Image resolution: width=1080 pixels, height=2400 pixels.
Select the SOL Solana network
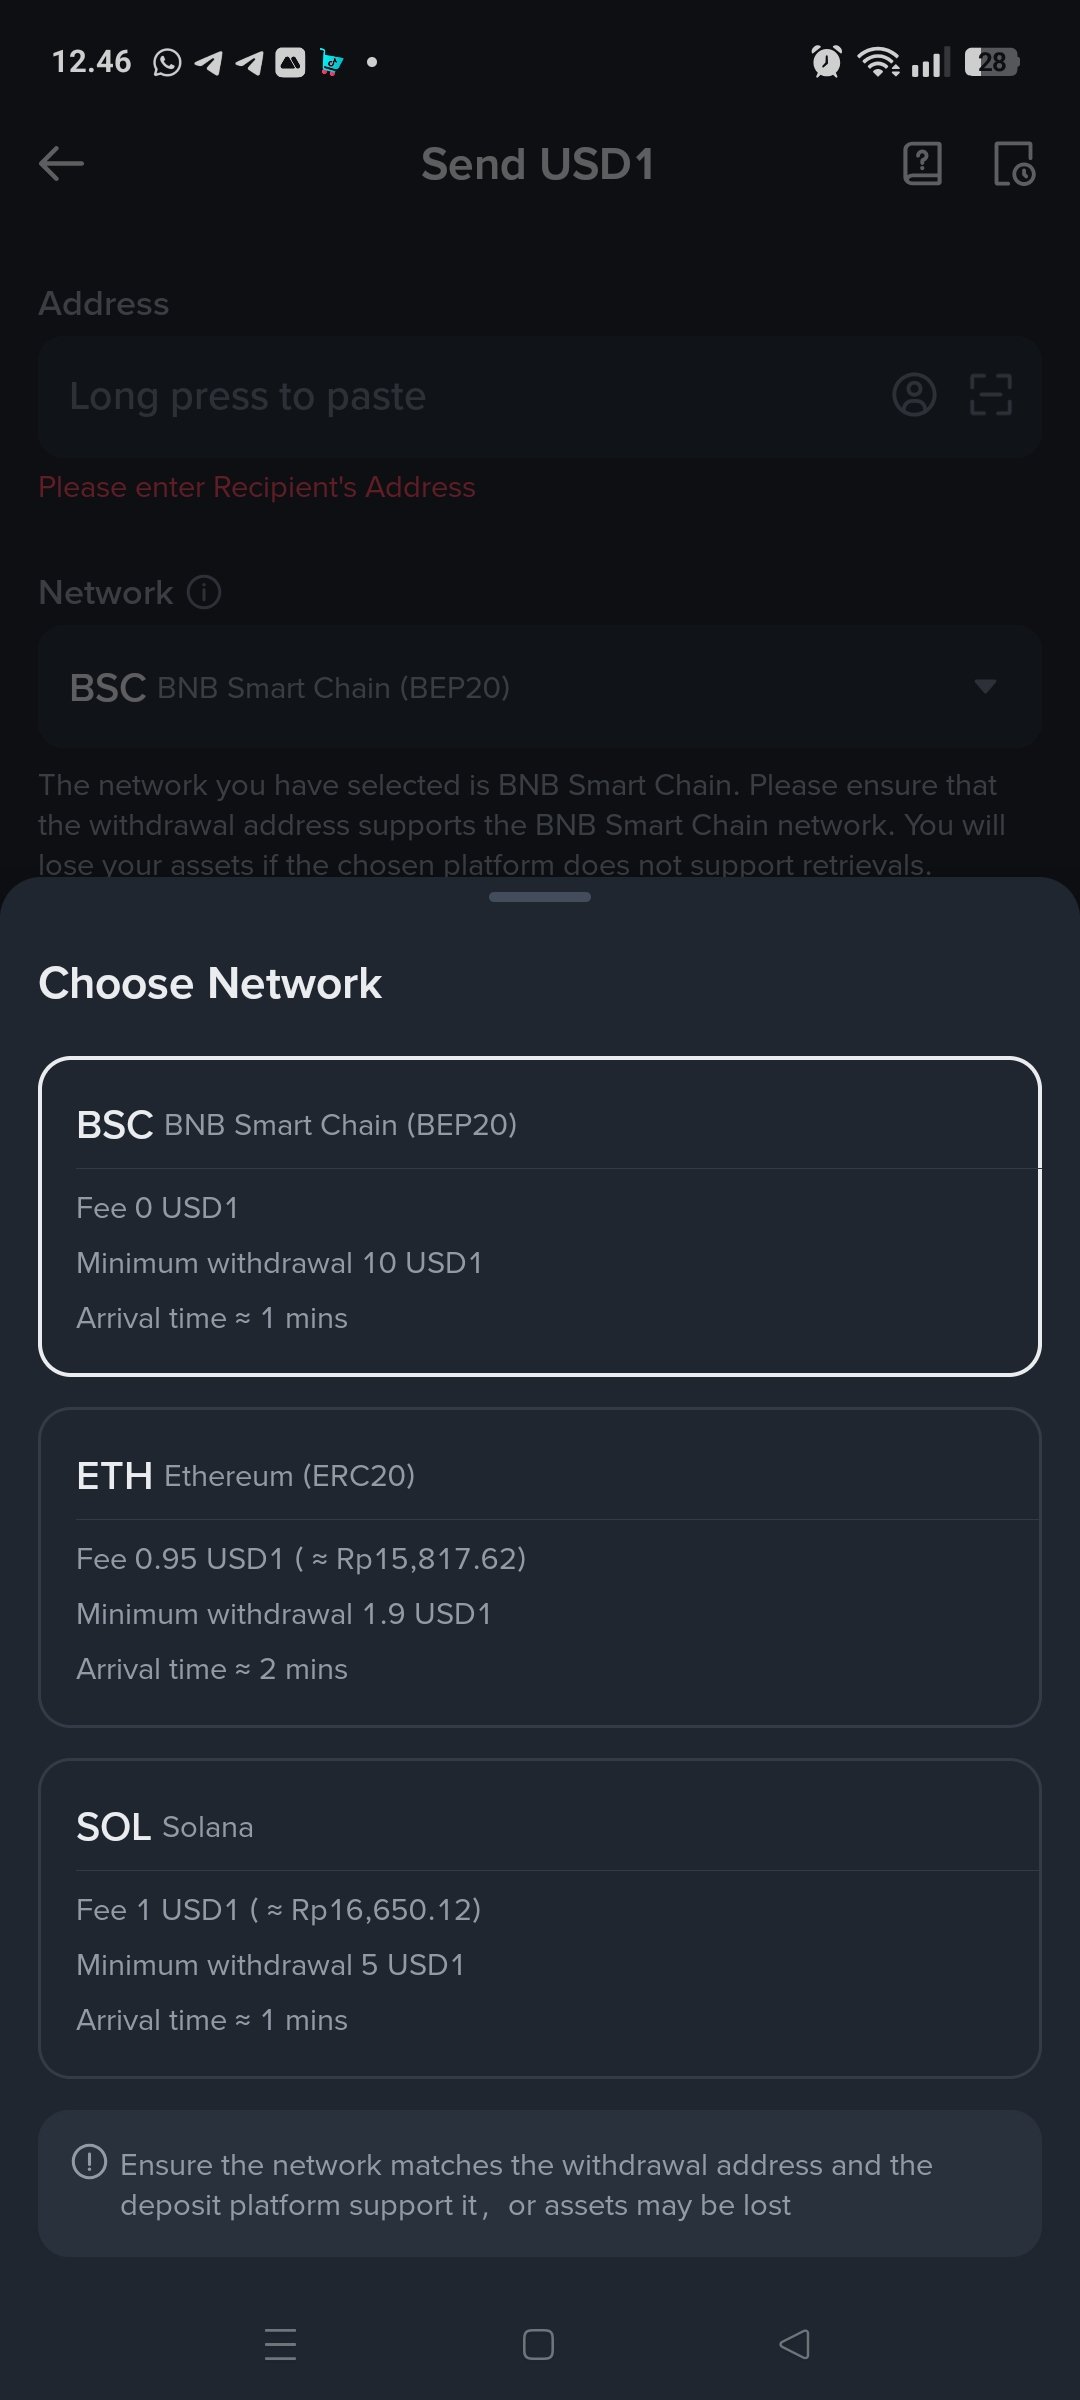[x=540, y=1918]
